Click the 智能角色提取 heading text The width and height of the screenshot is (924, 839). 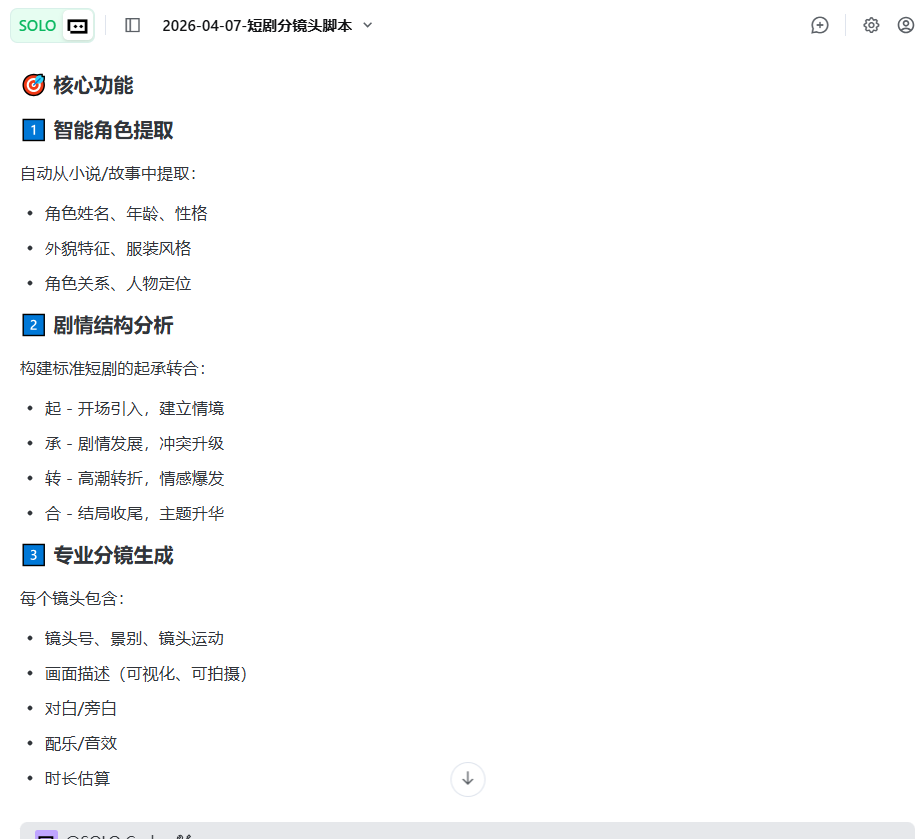[x=113, y=130]
